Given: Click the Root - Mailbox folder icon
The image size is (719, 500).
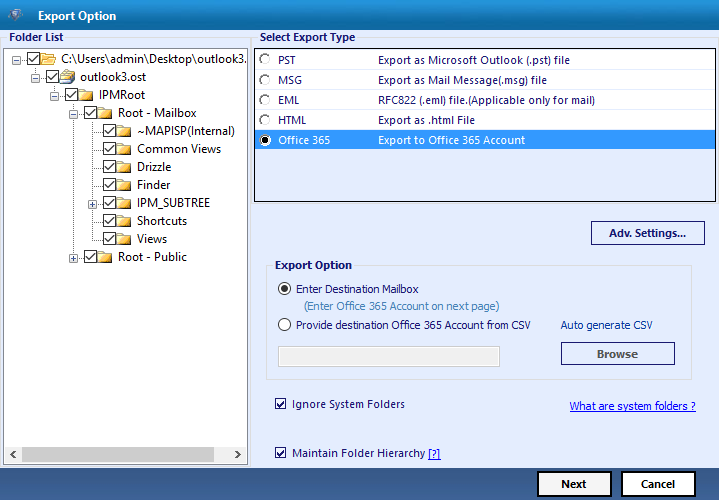Looking at the screenshot, I should pyautogui.click(x=105, y=113).
